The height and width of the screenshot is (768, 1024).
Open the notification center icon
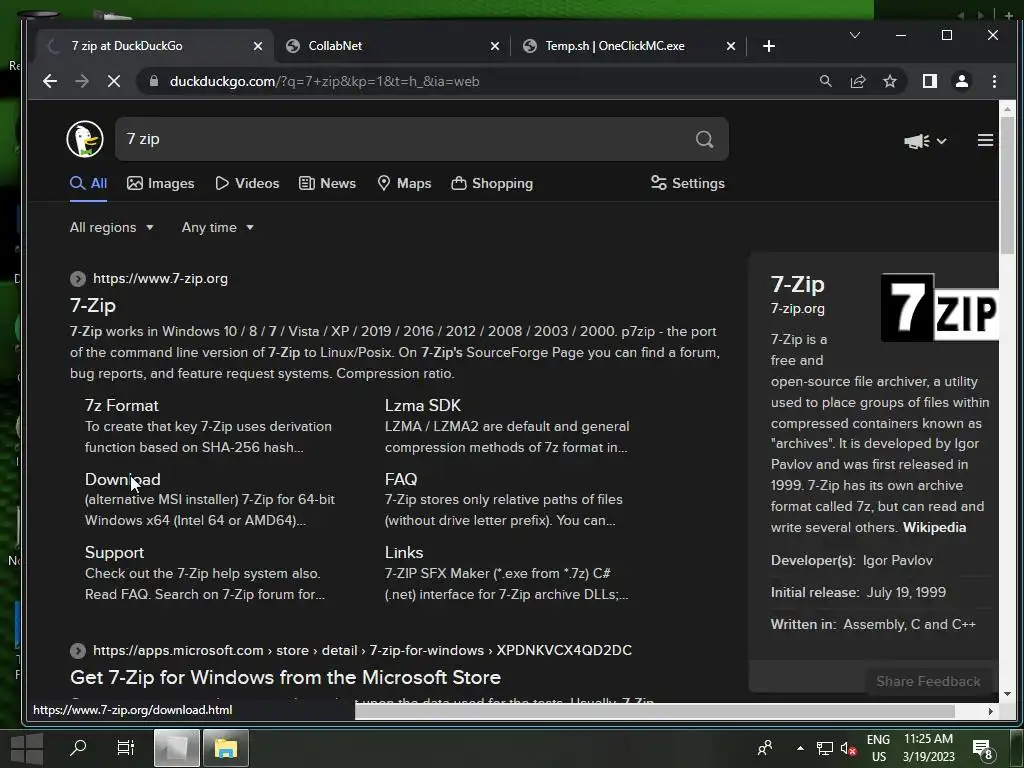point(983,749)
